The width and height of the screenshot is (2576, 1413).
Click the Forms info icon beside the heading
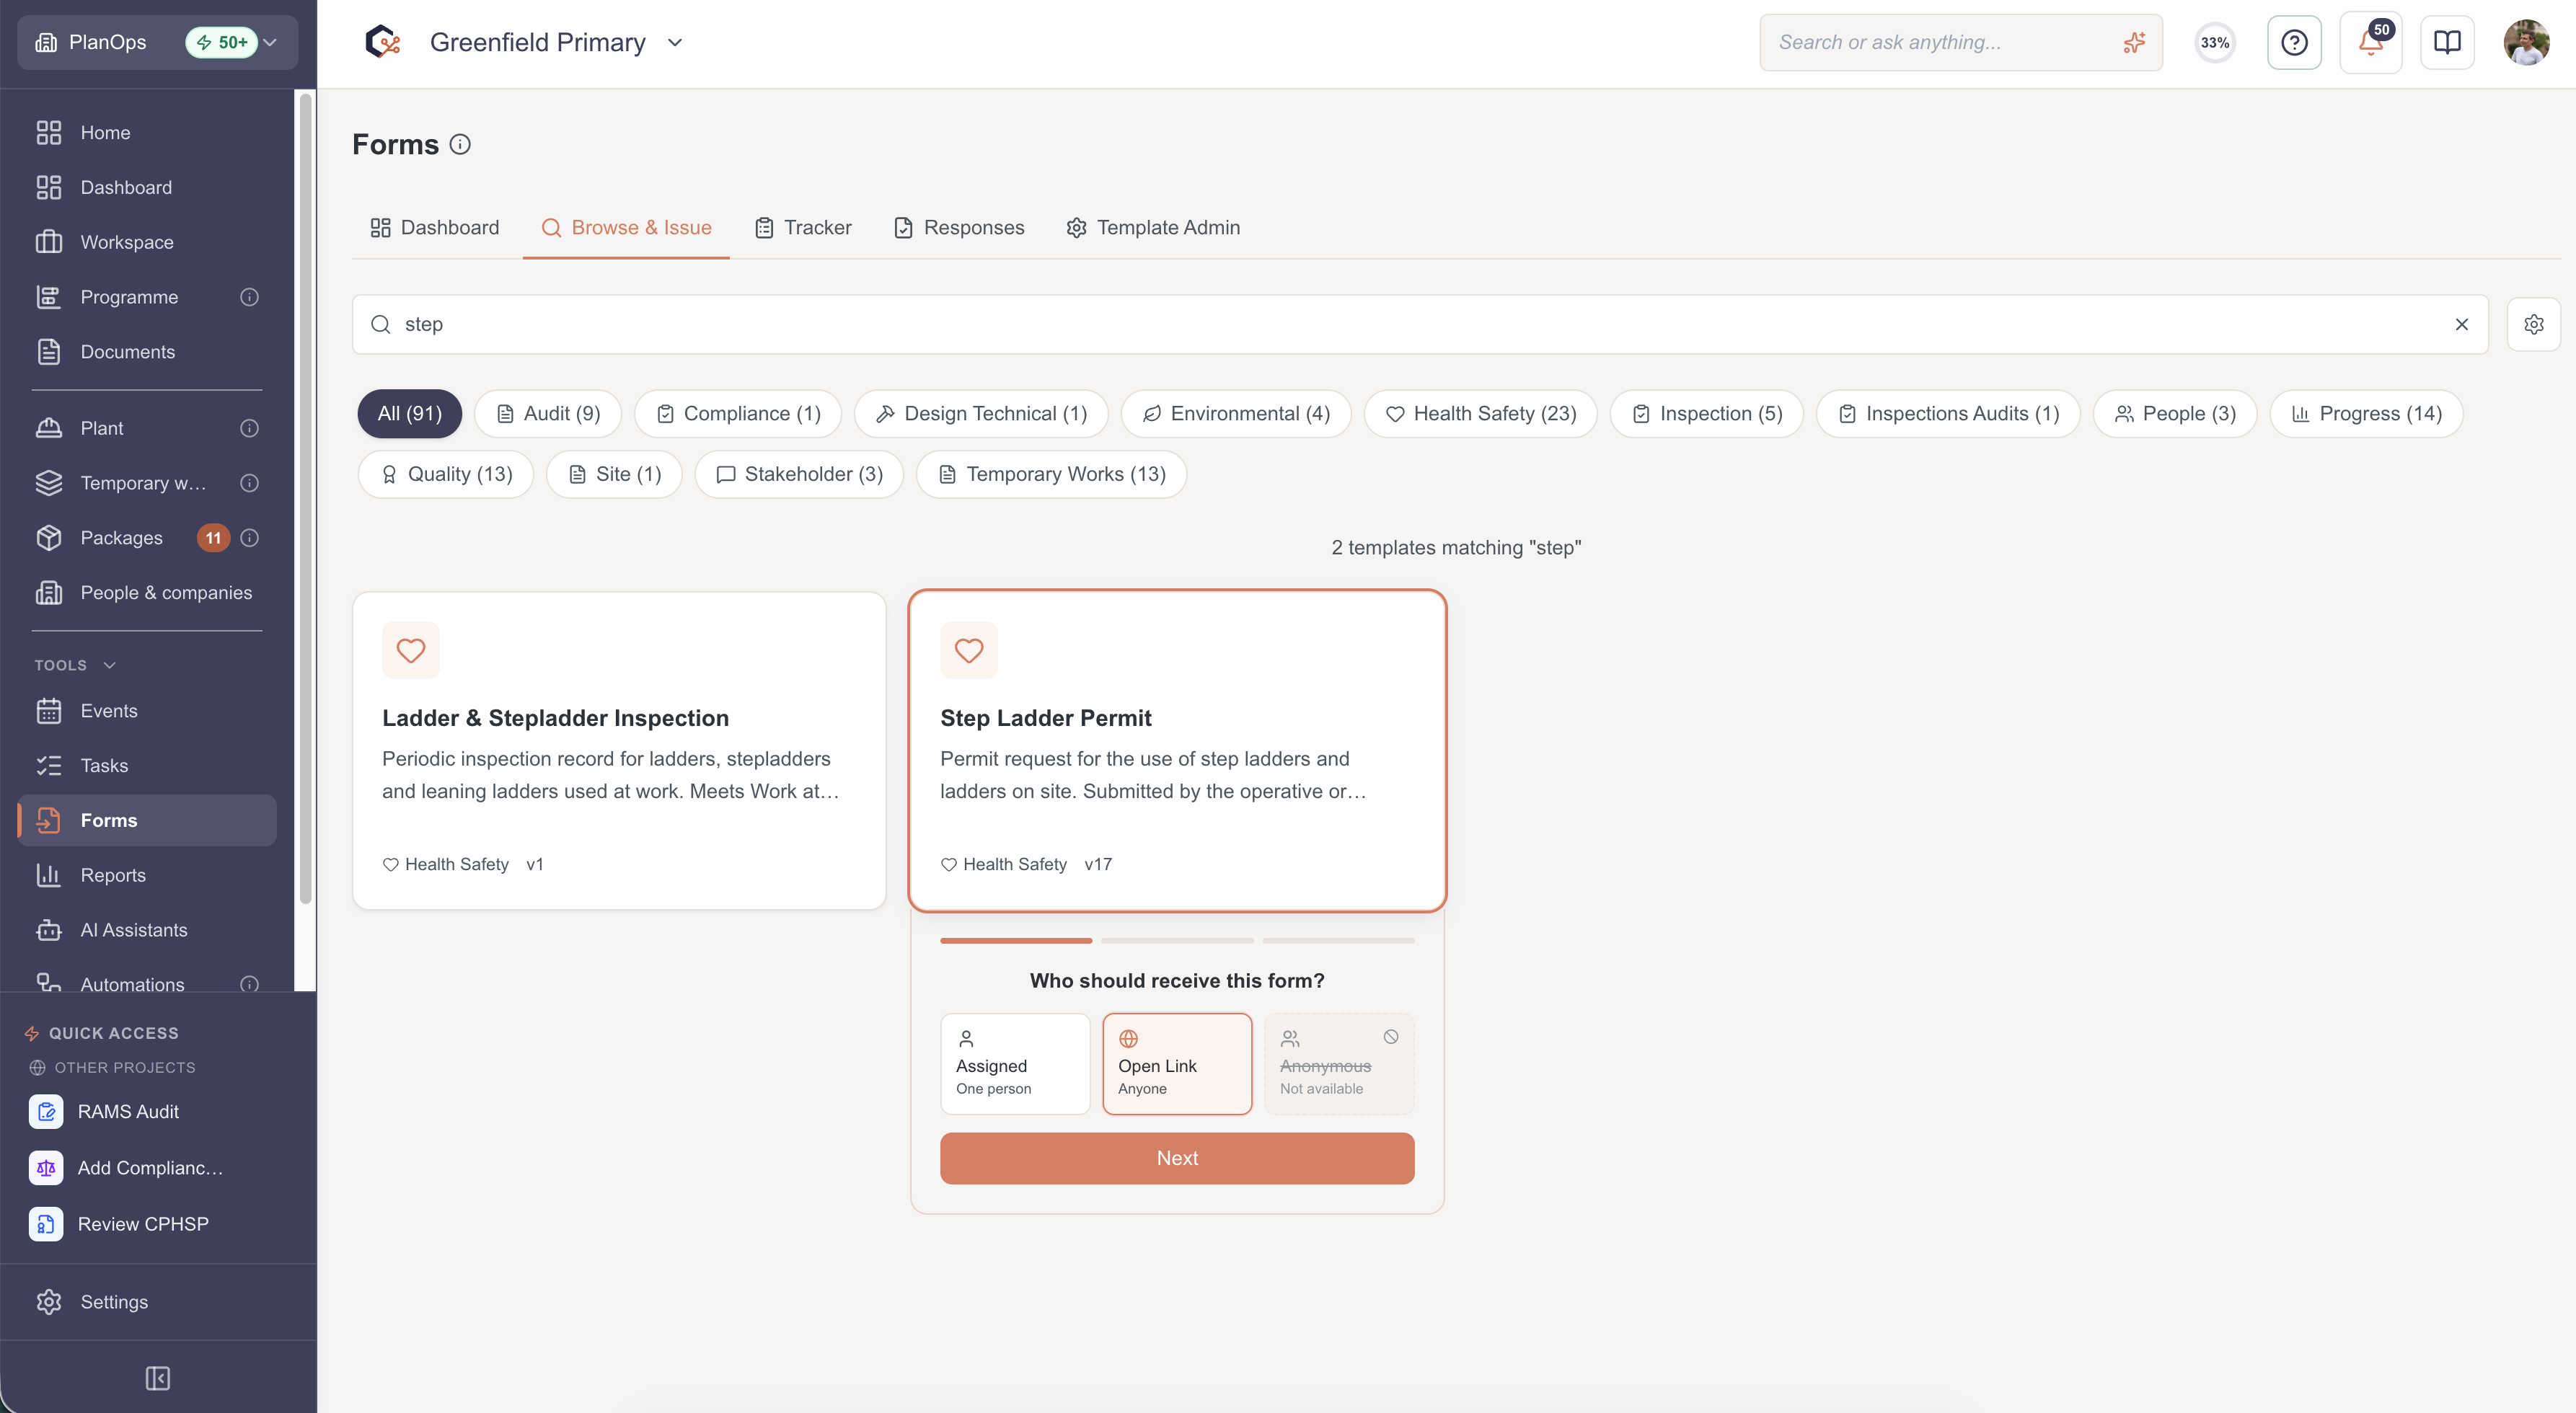(x=460, y=144)
